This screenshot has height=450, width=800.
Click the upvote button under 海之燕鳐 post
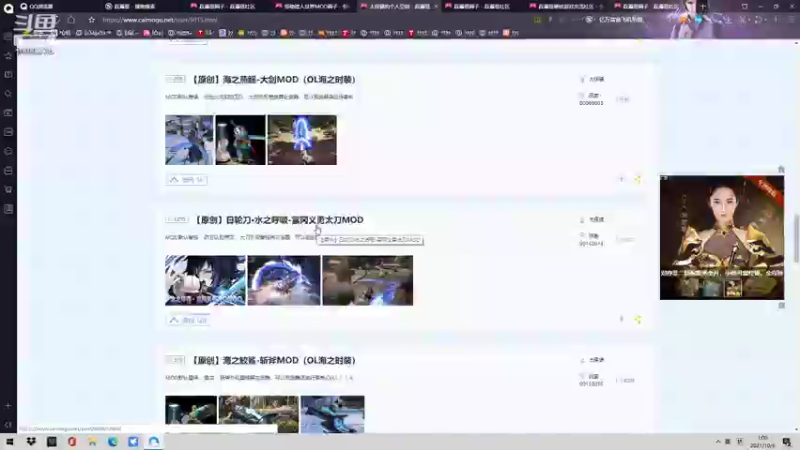coord(186,180)
